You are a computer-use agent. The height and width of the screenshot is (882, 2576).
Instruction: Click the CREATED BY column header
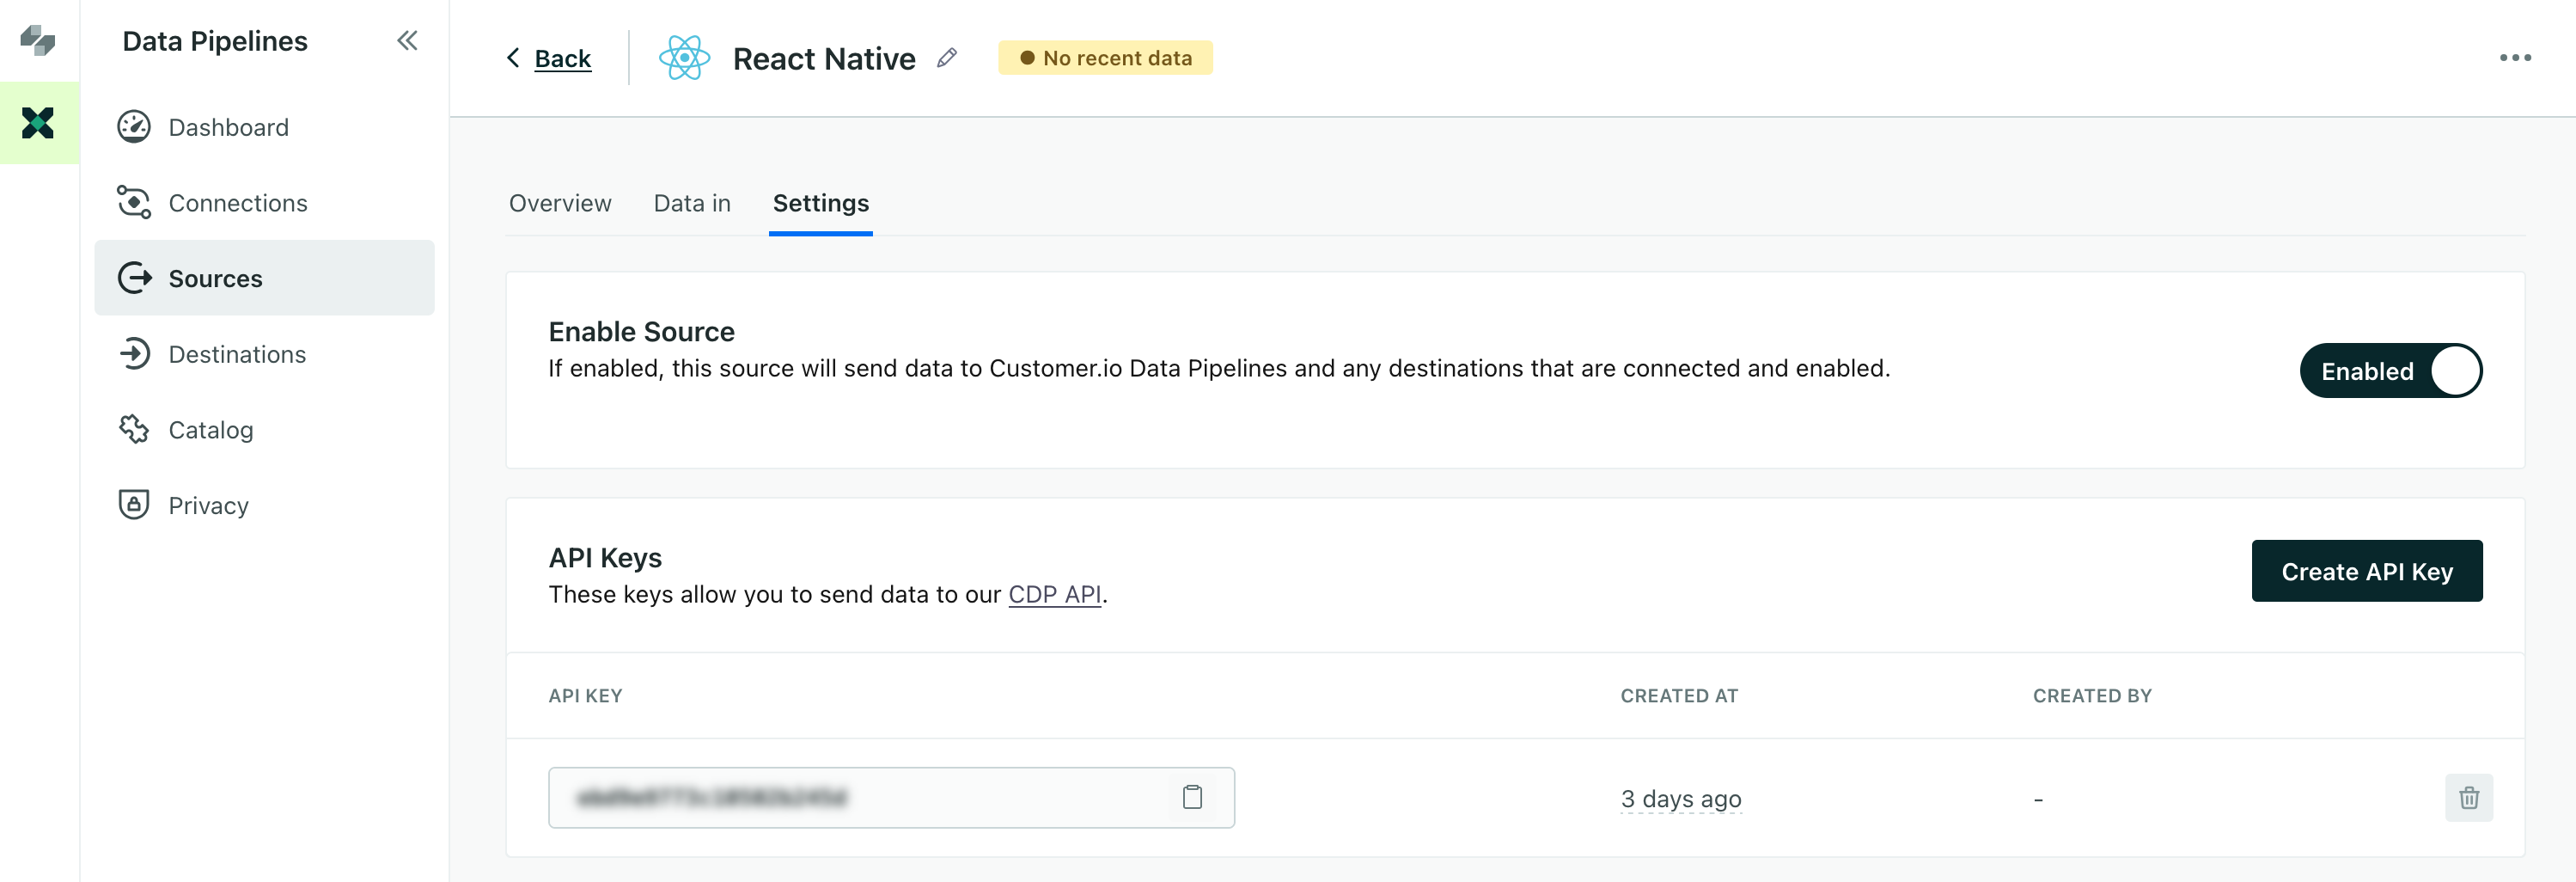coord(2092,695)
